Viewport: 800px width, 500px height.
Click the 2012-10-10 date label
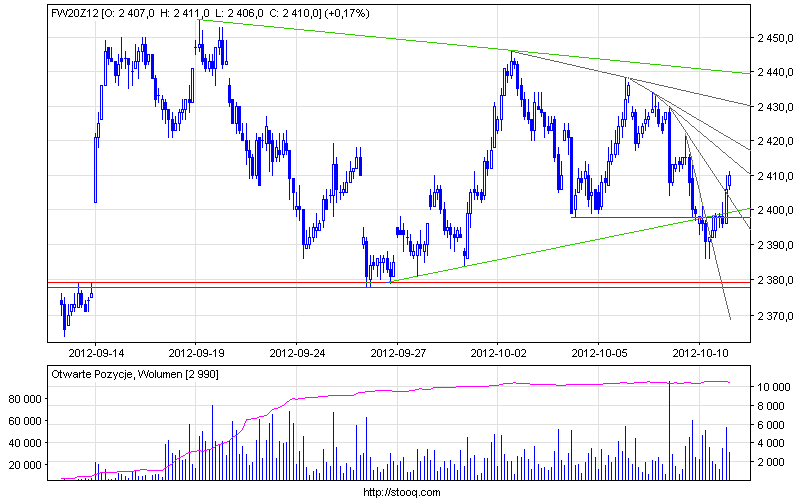click(x=701, y=353)
